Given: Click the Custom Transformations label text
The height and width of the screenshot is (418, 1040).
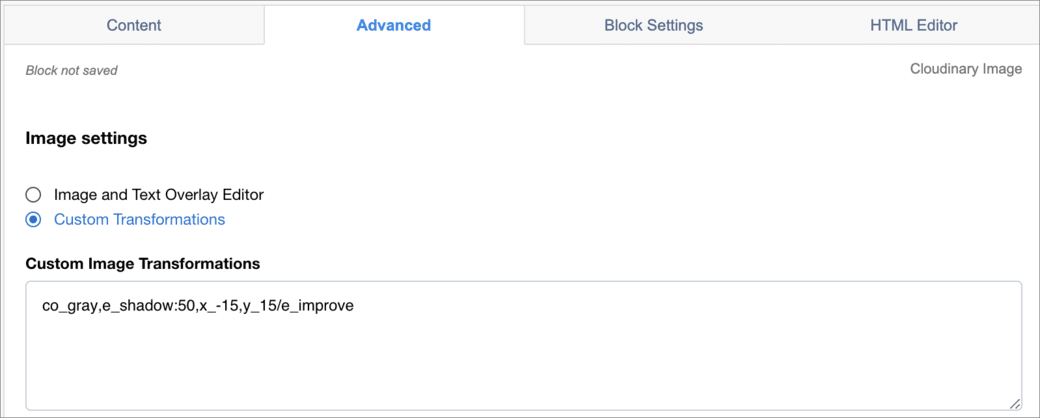Looking at the screenshot, I should tap(139, 219).
